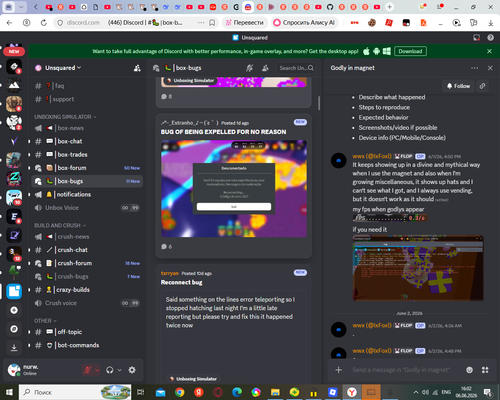Image resolution: width=500 pixels, height=400 pixels.
Task: Open the apps launcher icon in message box
Action: pos(485,370)
